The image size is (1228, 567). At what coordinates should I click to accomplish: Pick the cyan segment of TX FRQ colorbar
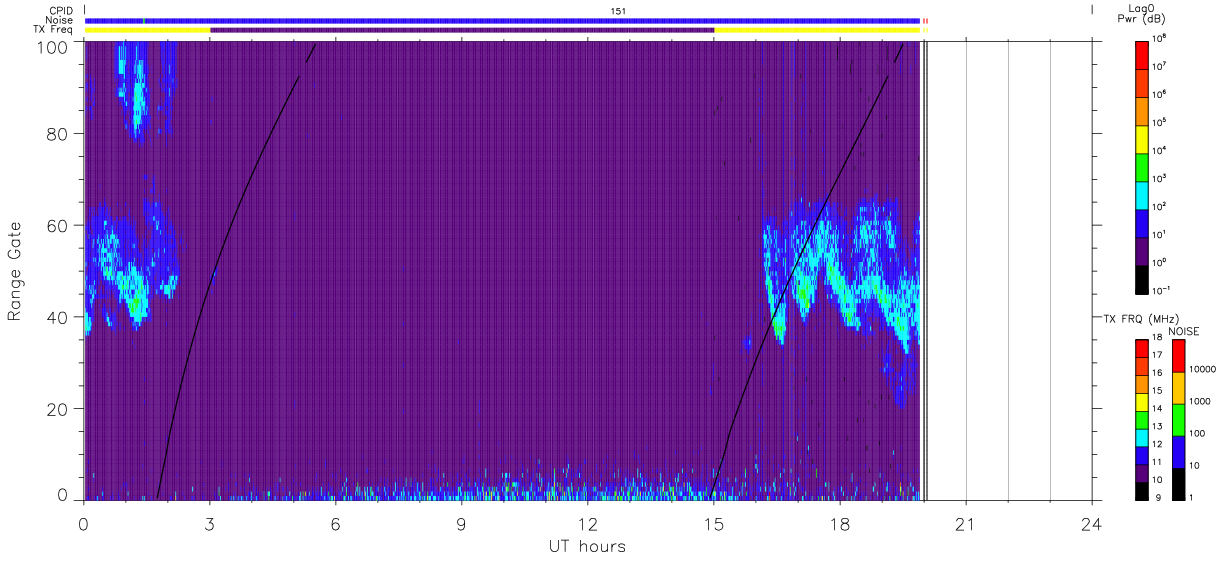(x=1142, y=437)
